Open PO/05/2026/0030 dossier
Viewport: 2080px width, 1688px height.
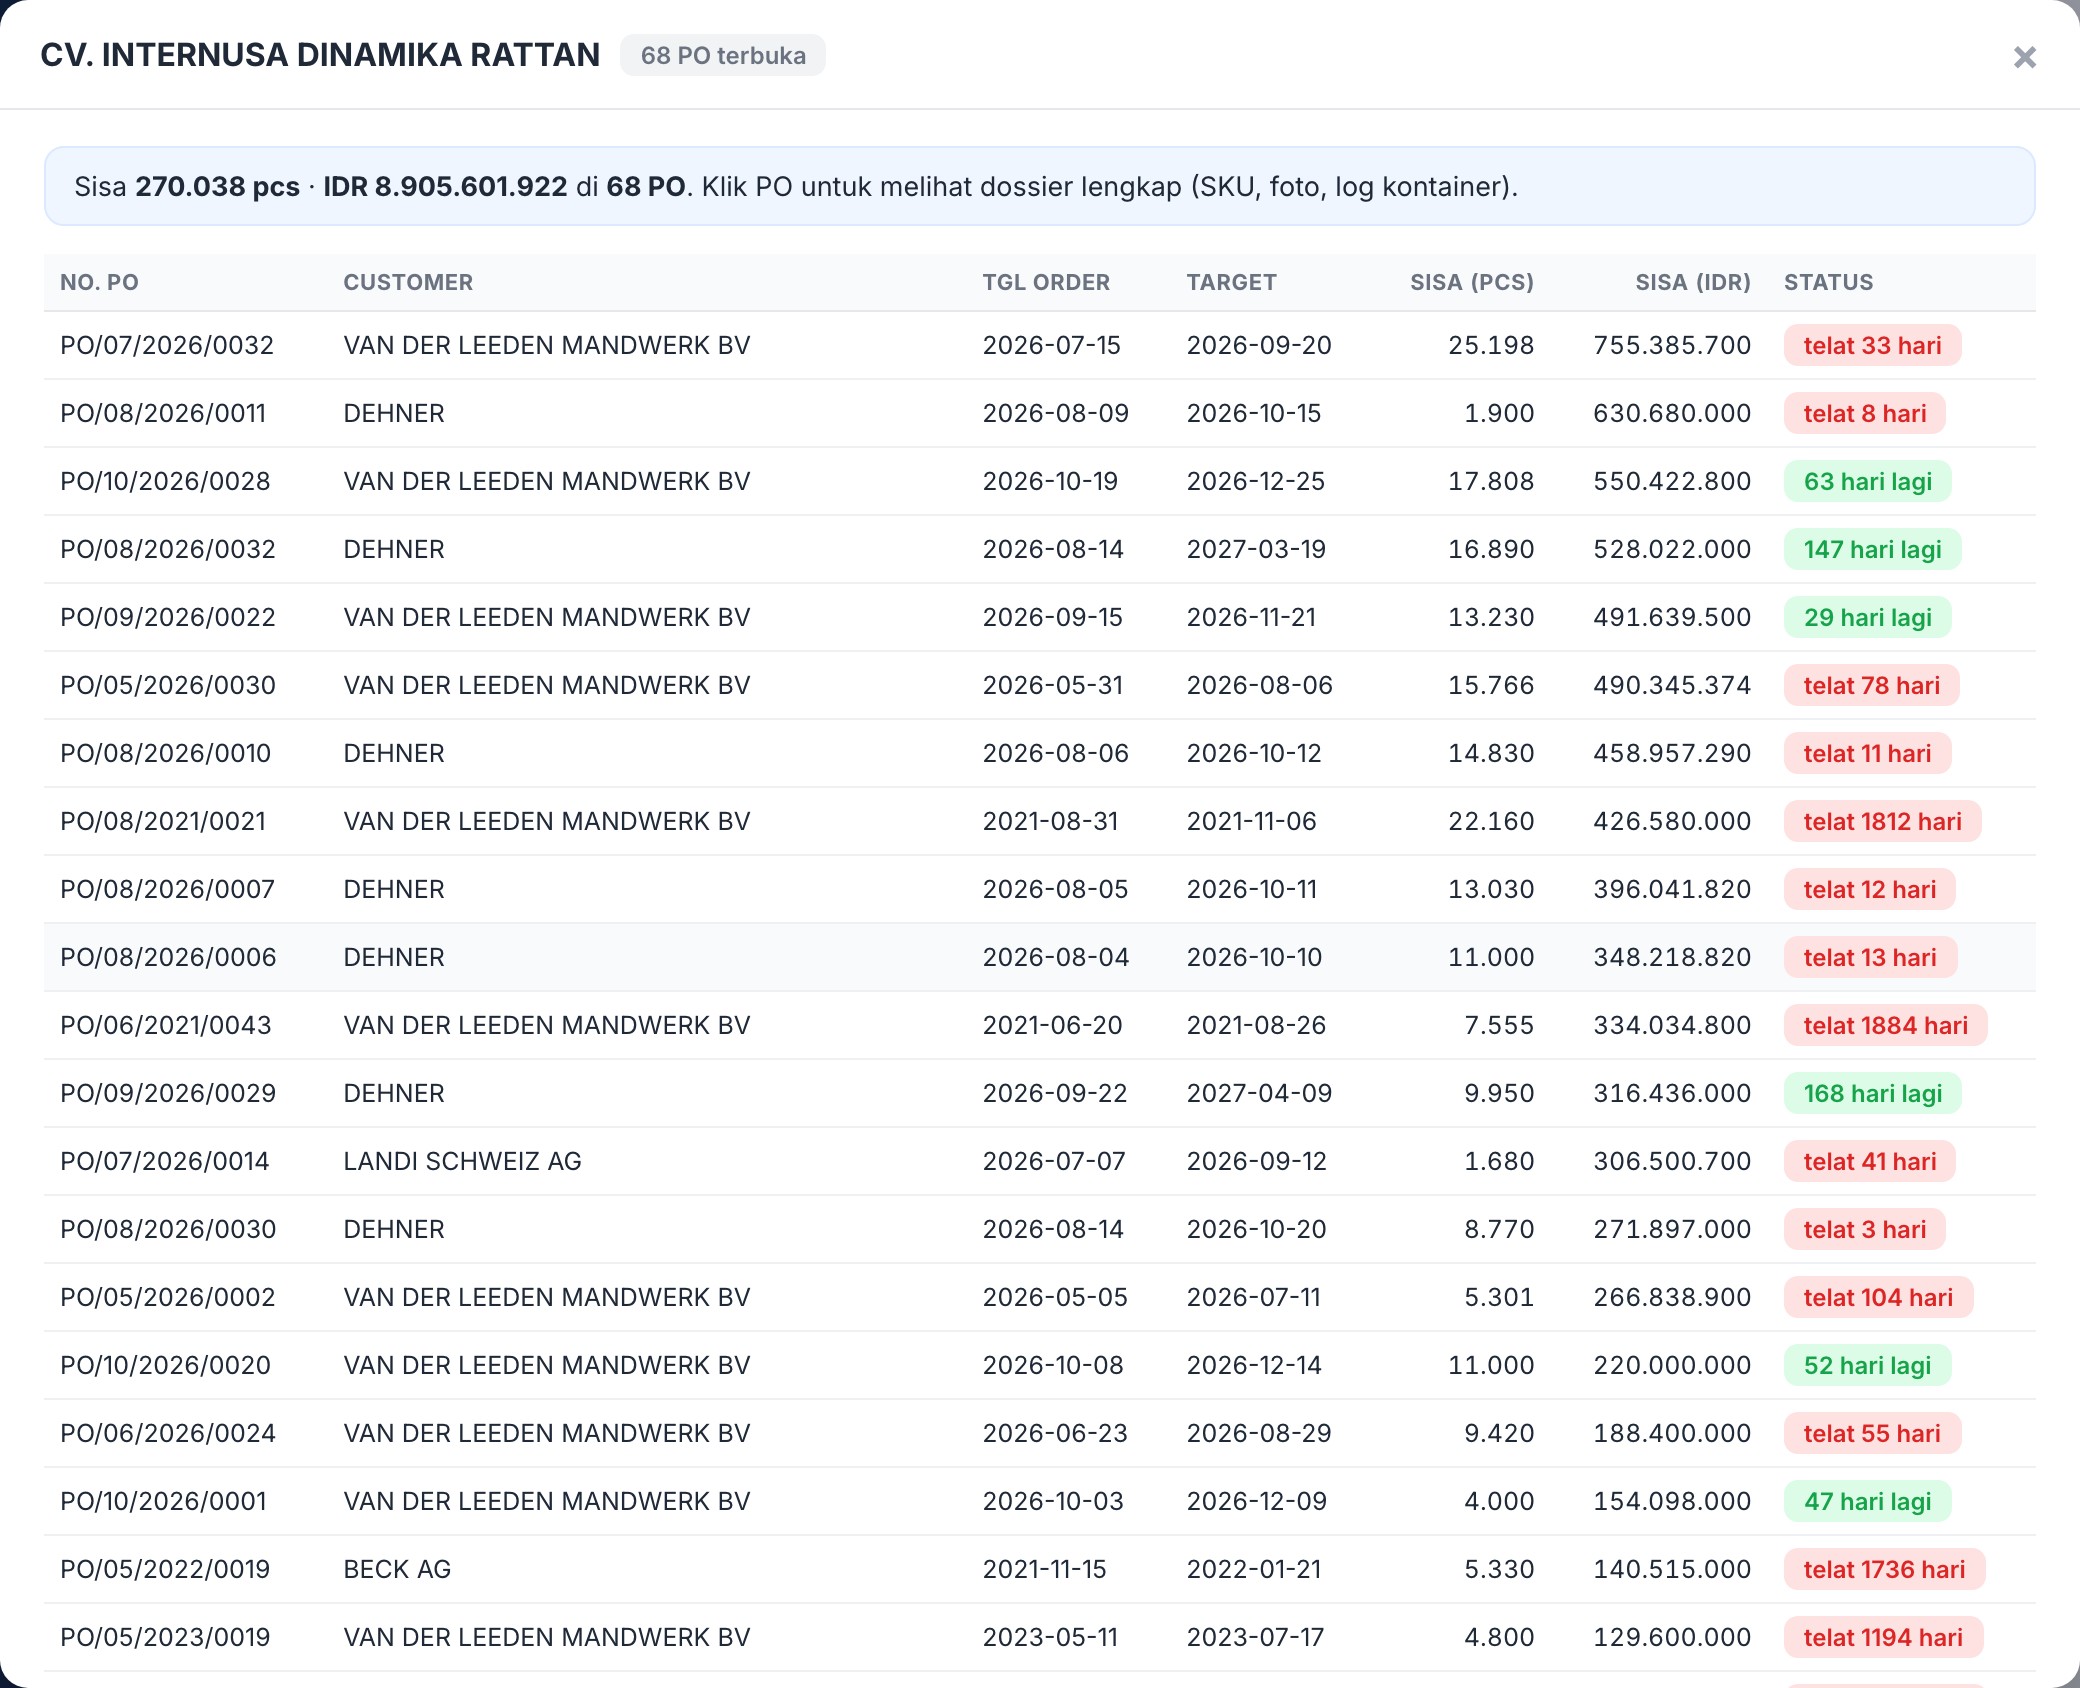point(1040,685)
